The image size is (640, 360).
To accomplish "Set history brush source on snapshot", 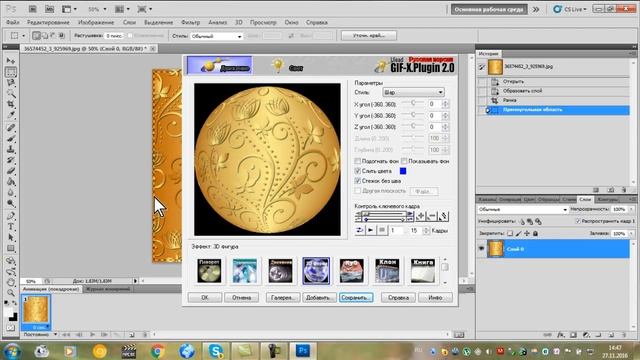I will [x=482, y=67].
